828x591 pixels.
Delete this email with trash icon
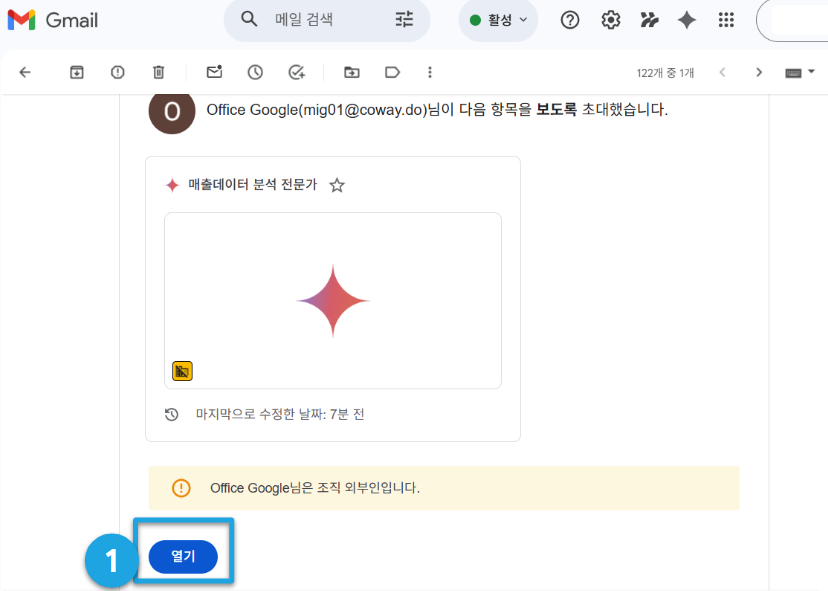click(158, 72)
